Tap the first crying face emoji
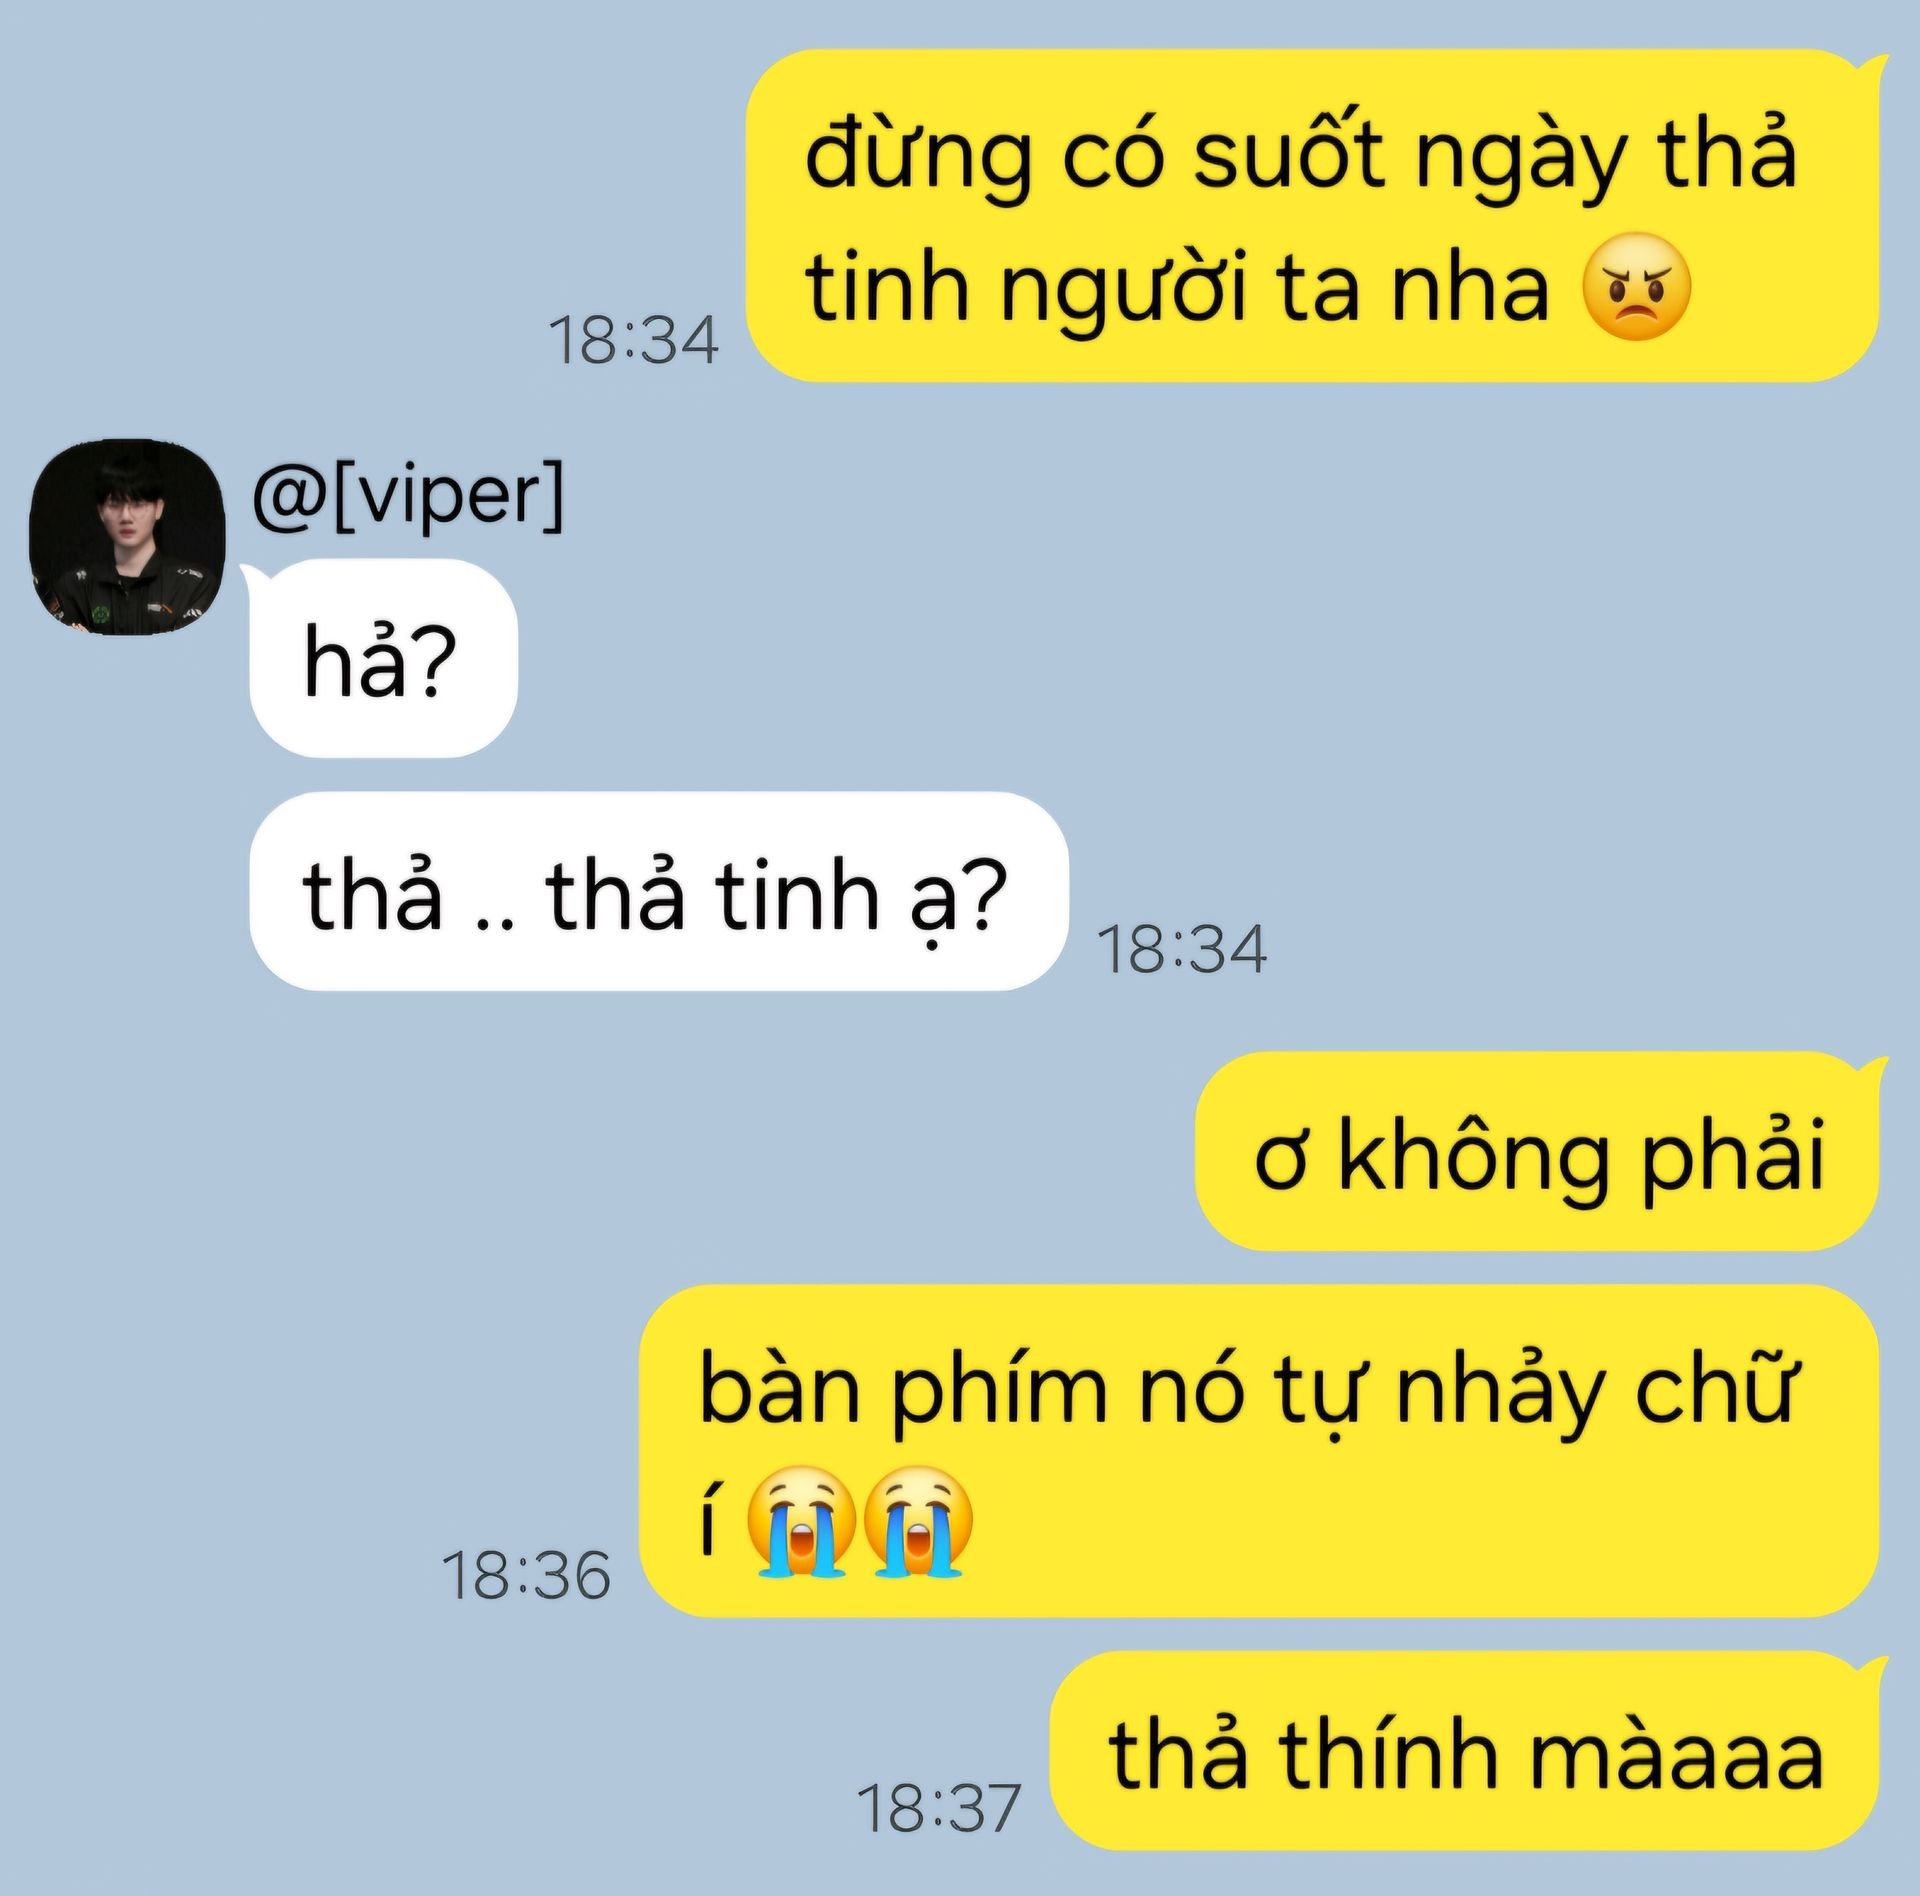This screenshot has width=1920, height=1896. [801, 1522]
